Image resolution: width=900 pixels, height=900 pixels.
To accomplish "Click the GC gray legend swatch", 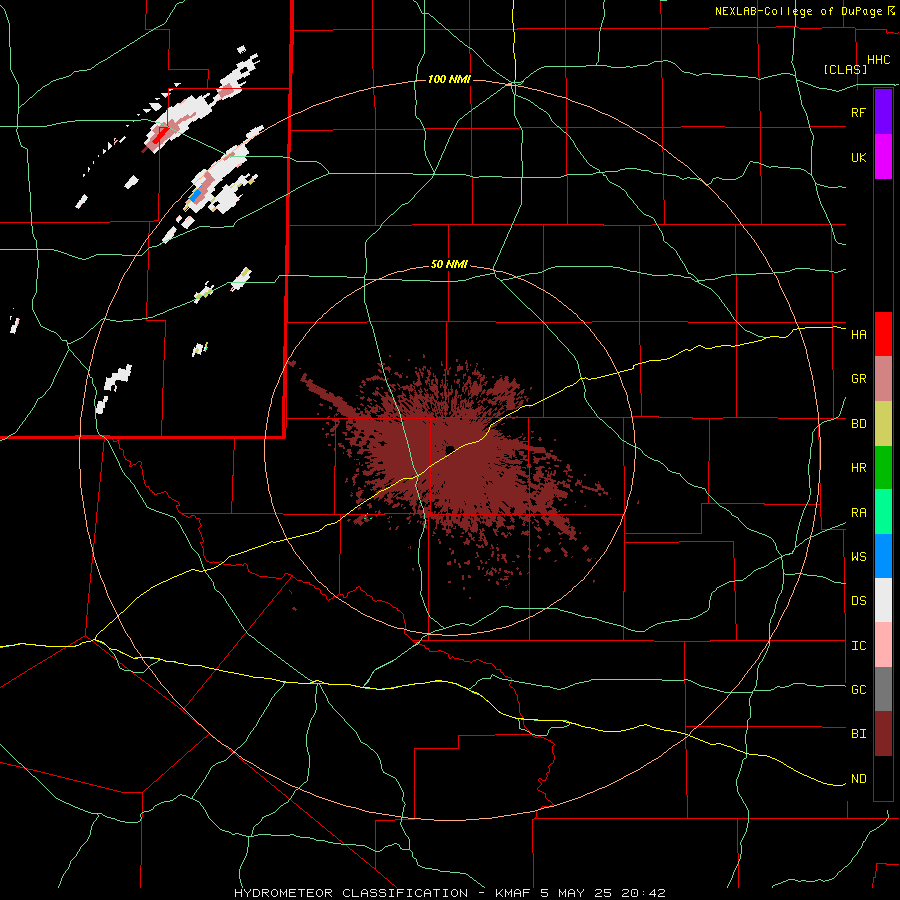I will [883, 689].
